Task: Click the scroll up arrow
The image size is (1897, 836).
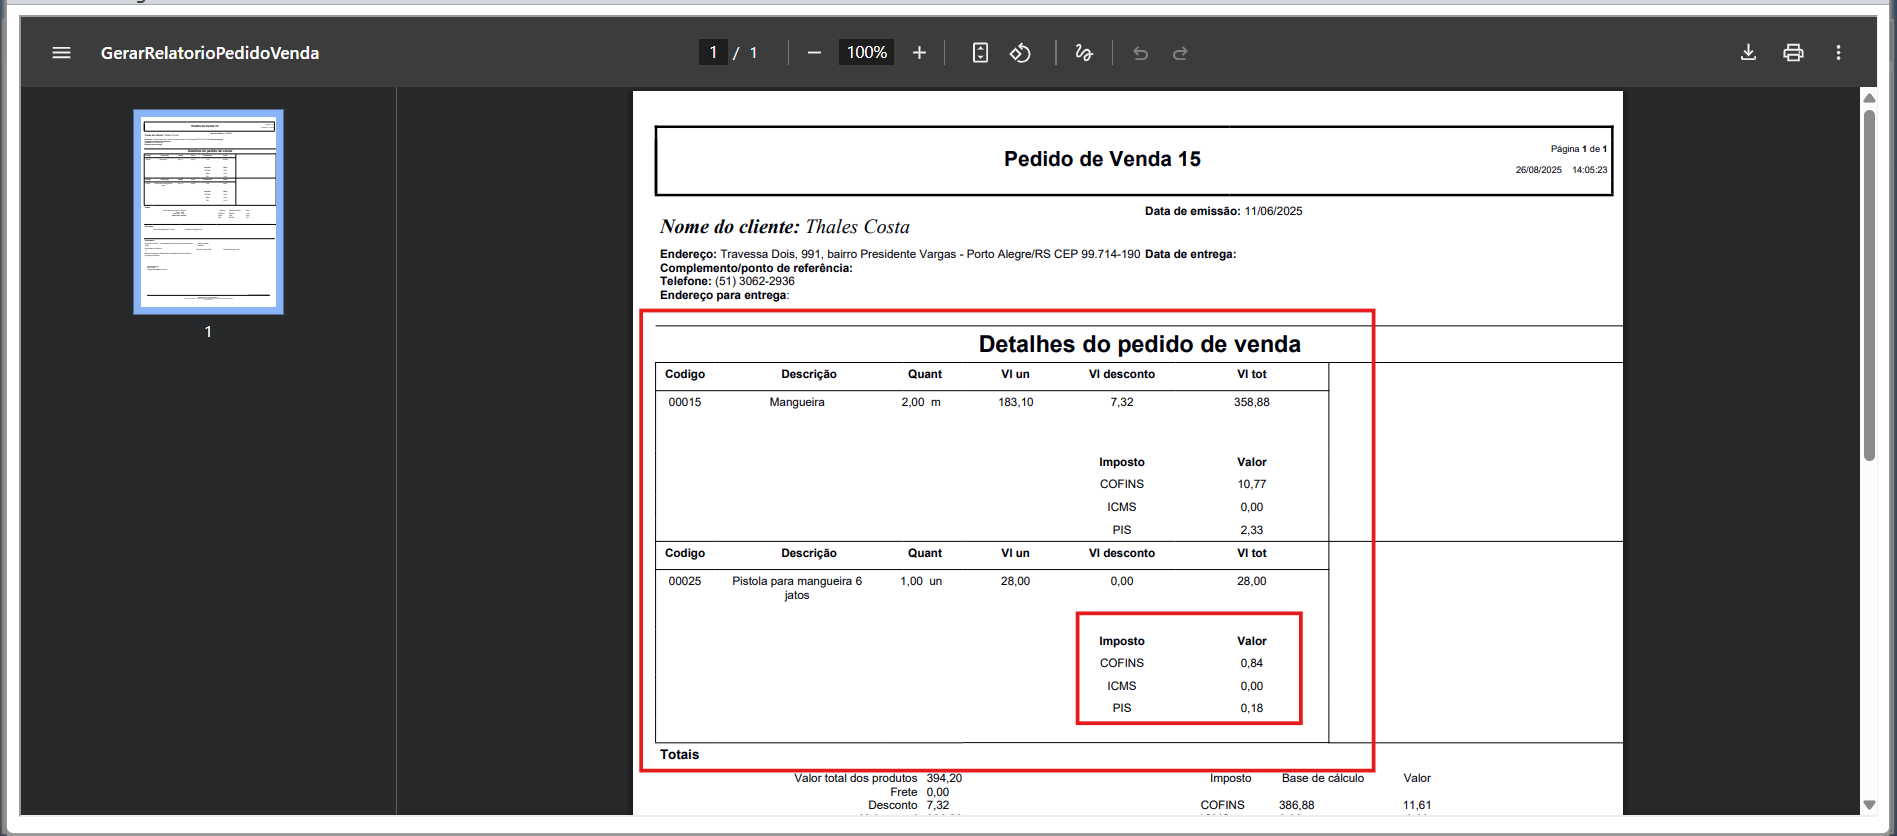Action: point(1869,98)
